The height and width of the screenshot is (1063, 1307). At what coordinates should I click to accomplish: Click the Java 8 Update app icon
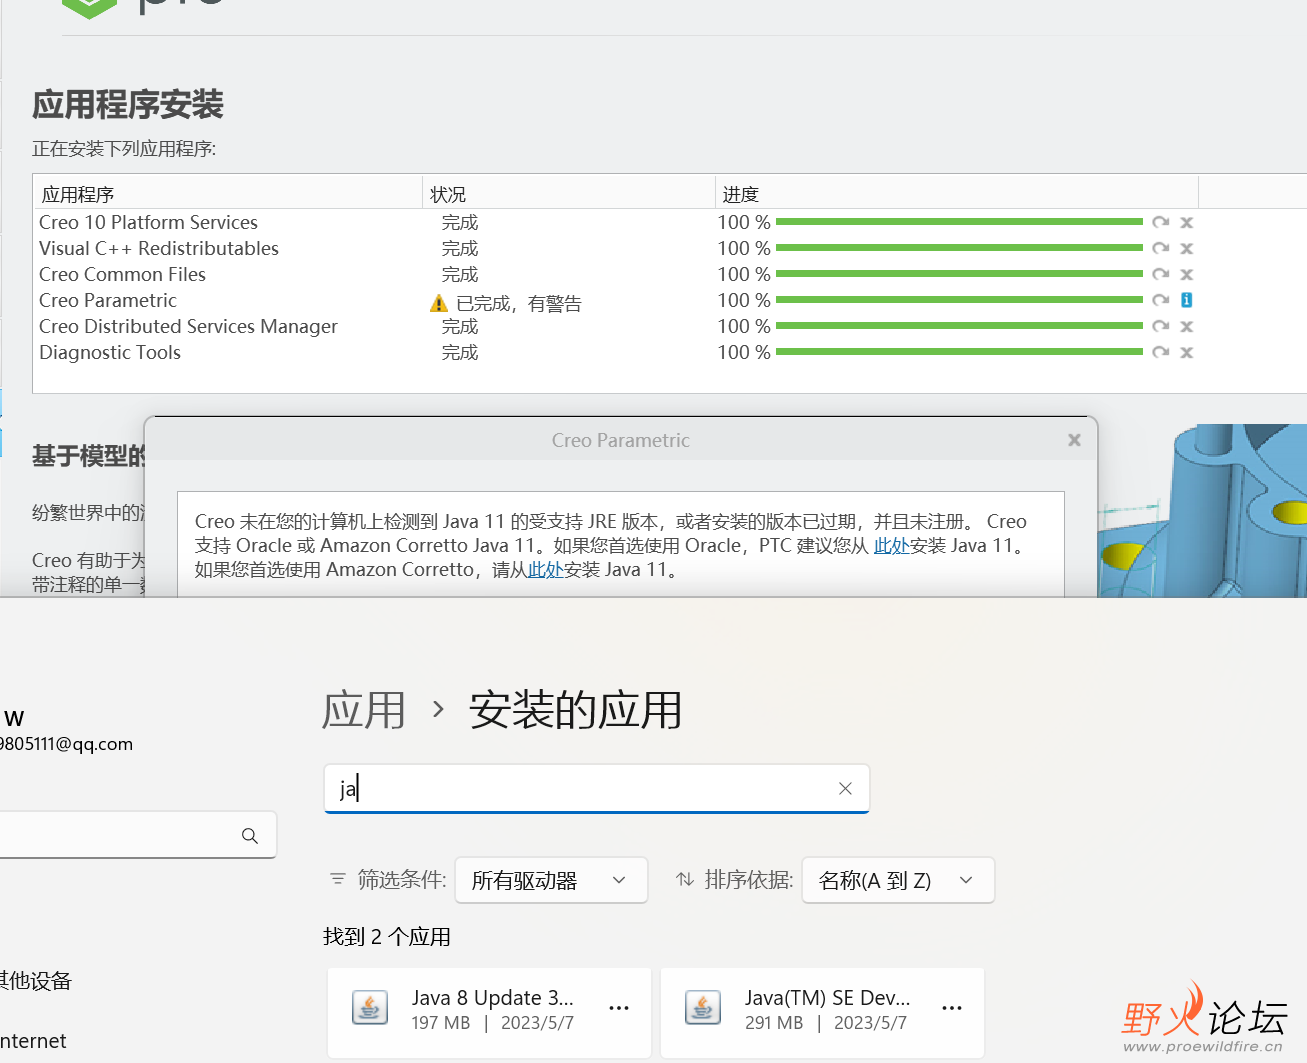click(x=370, y=1008)
